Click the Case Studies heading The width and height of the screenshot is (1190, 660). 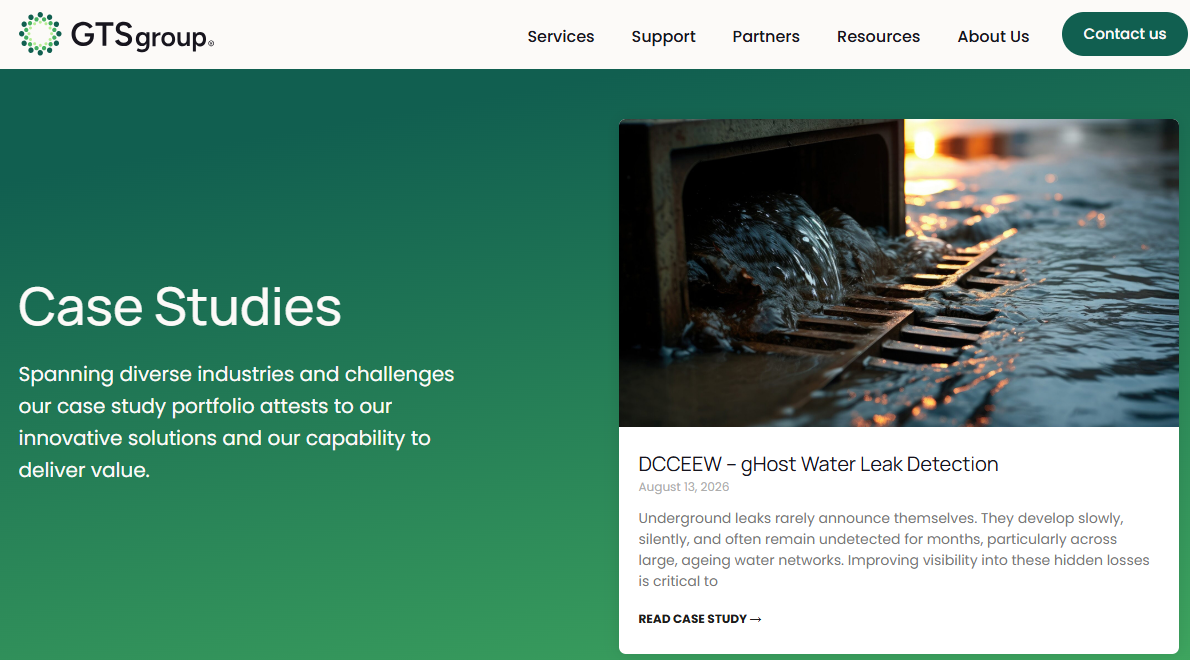pos(180,307)
